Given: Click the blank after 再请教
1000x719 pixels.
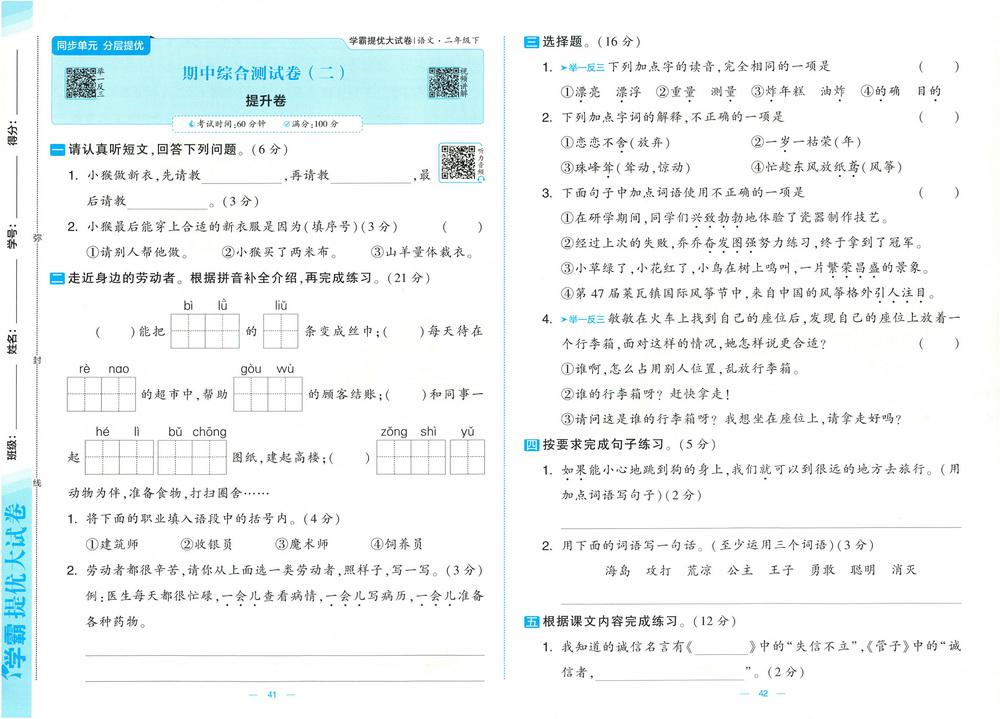Looking at the screenshot, I should (371, 176).
